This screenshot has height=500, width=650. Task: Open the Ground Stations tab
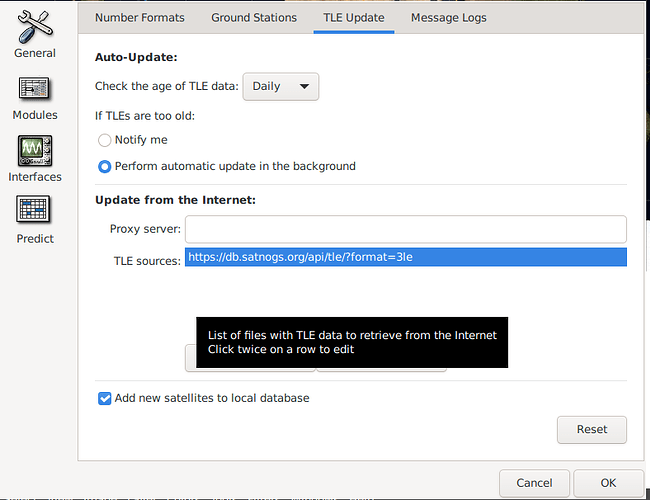pyautogui.click(x=254, y=18)
